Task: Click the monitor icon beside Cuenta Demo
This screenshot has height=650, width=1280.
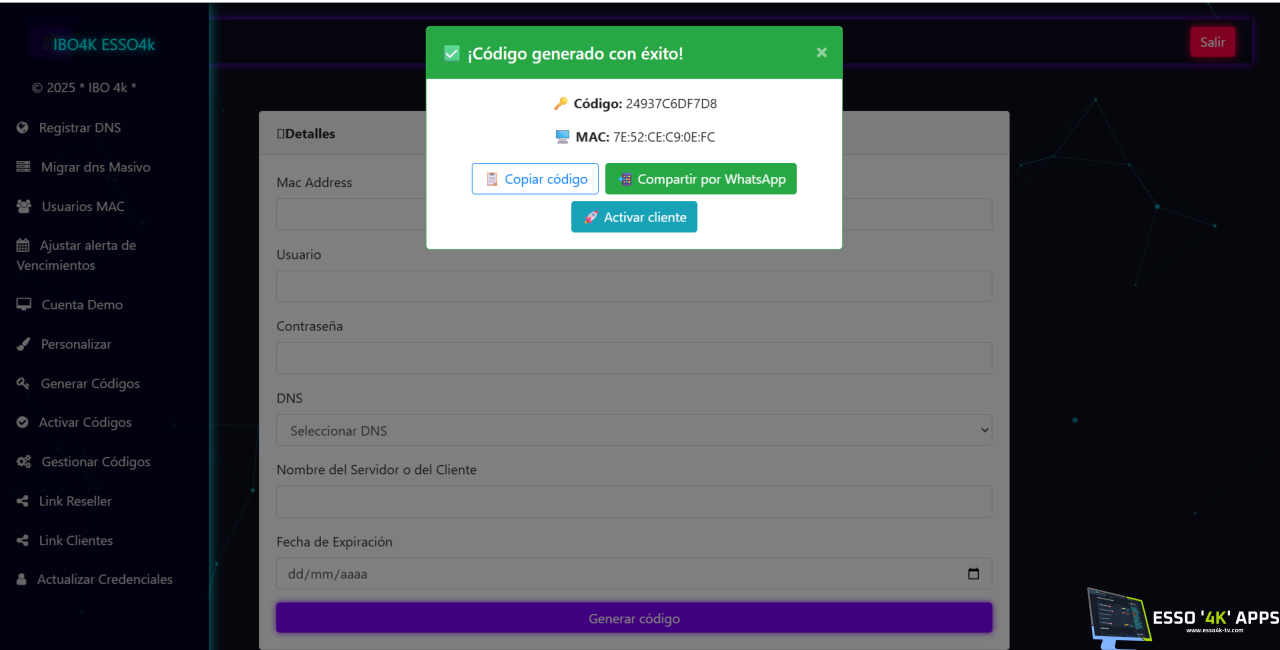Action: click(24, 305)
